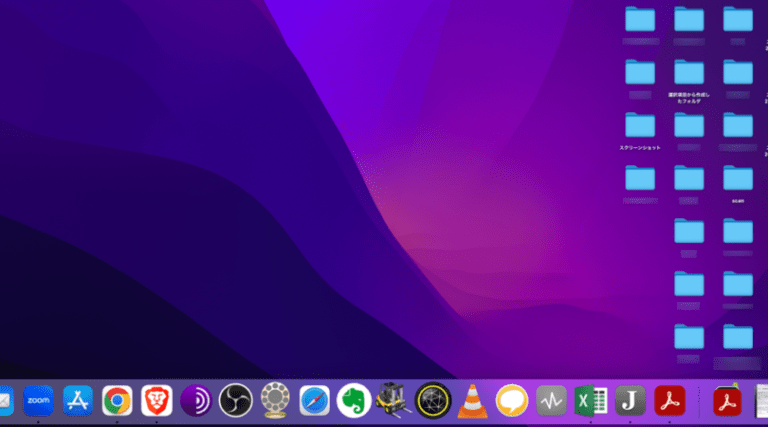Screen dimensions: 768x427
Task: Click the black and yellow globe radar icon
Action: click(433, 400)
